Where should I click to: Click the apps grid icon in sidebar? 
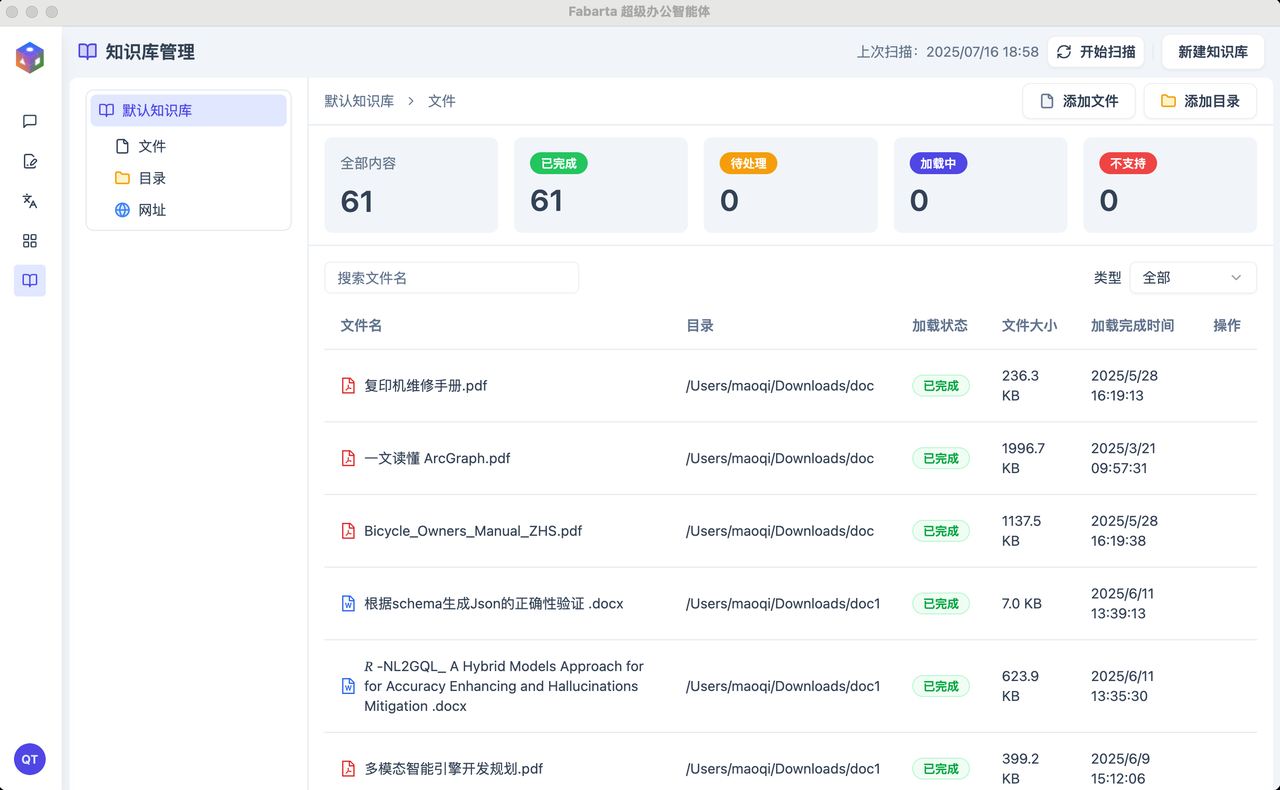point(30,241)
